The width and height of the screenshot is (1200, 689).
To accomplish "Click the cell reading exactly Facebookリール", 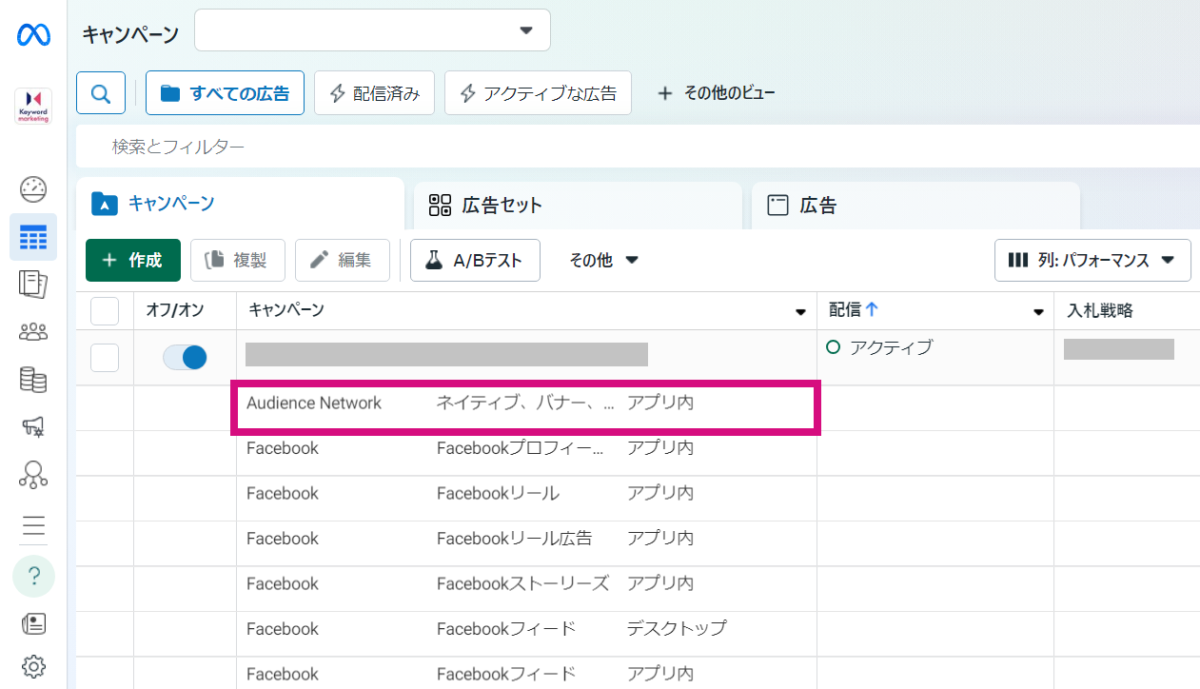I will click(x=498, y=493).
